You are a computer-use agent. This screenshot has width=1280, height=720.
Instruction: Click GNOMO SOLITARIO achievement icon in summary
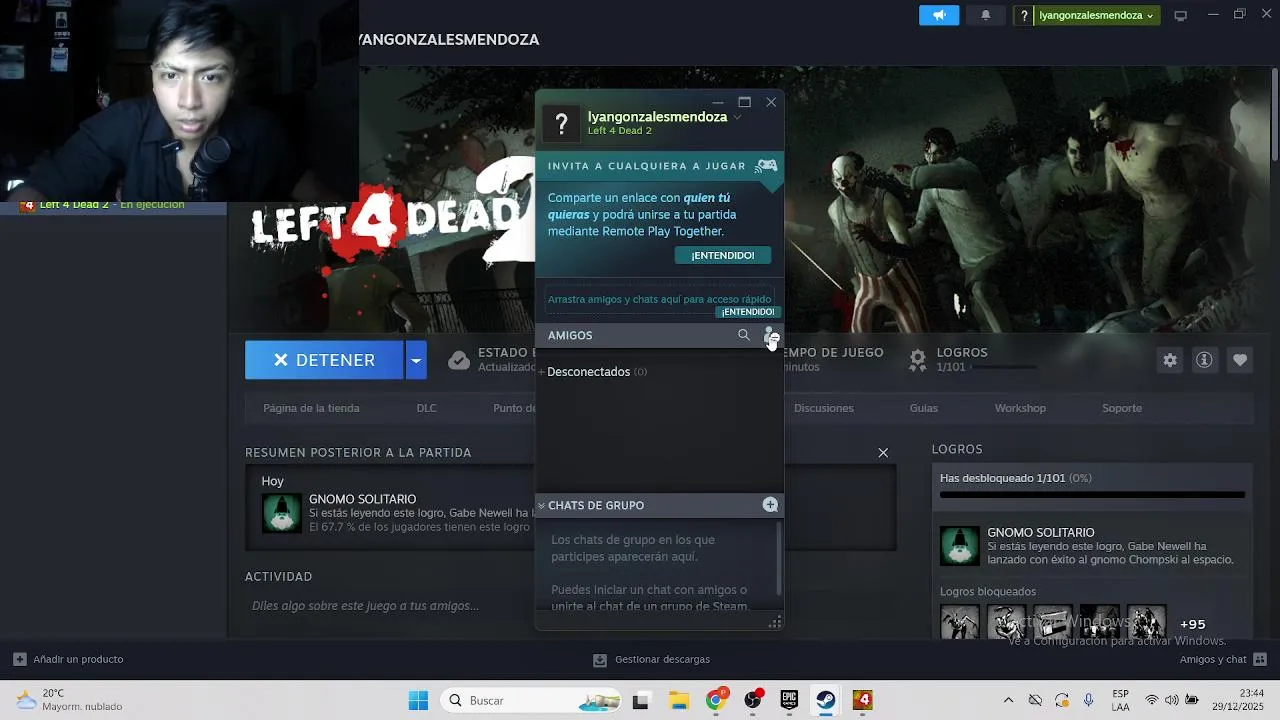[x=282, y=513]
